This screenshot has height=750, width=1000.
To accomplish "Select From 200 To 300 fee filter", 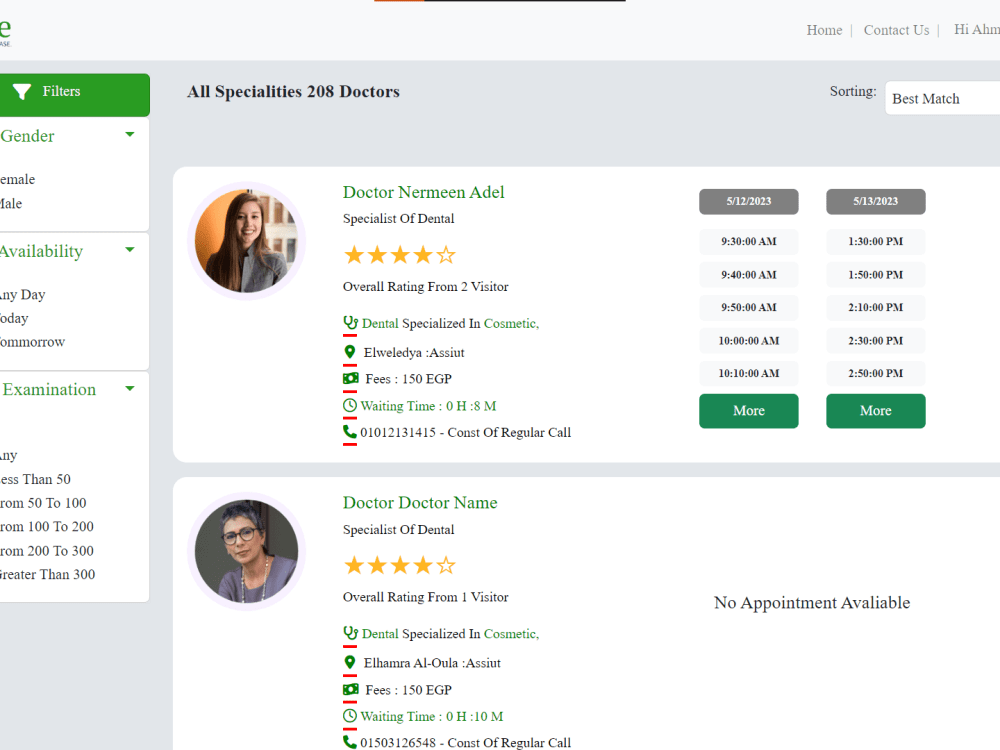I will click(x=47, y=550).
